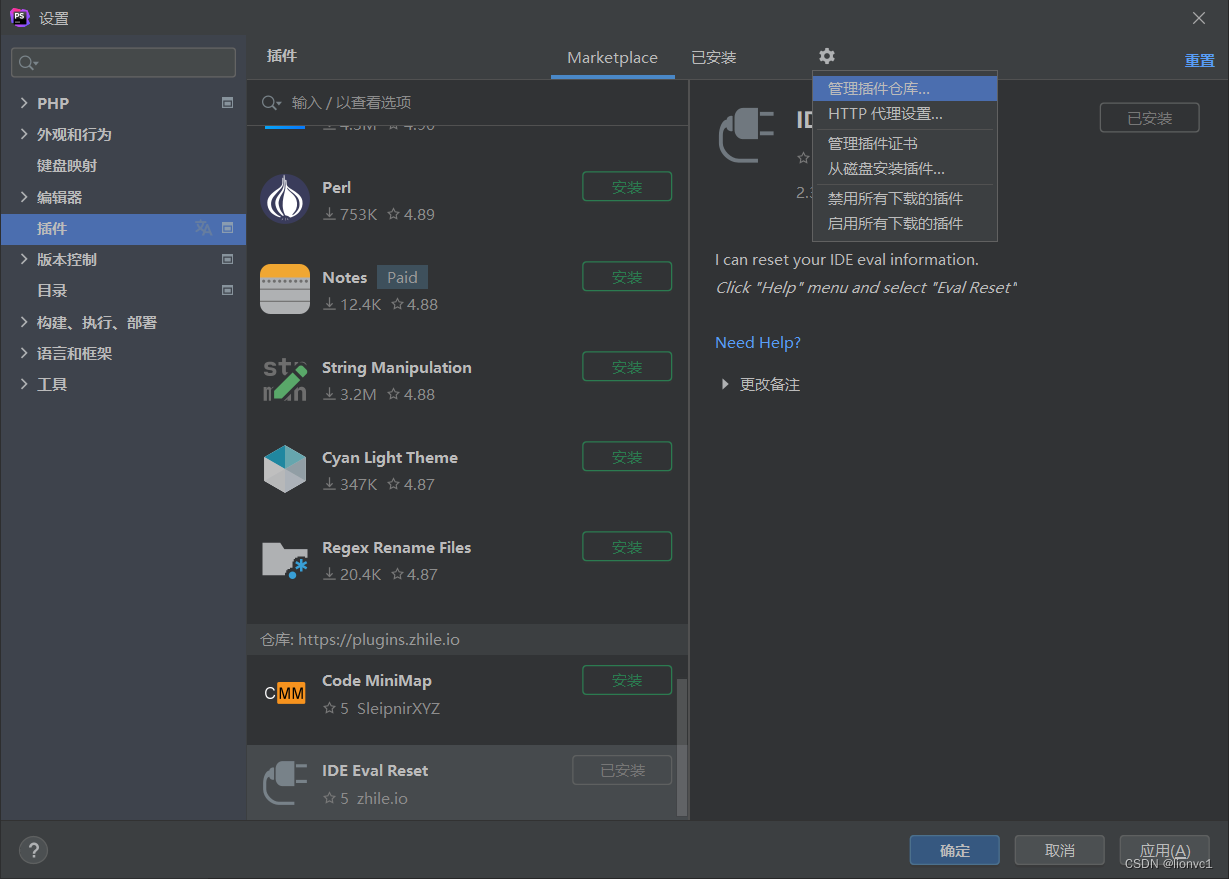Select 管理插件仓库... menu item

905,89
